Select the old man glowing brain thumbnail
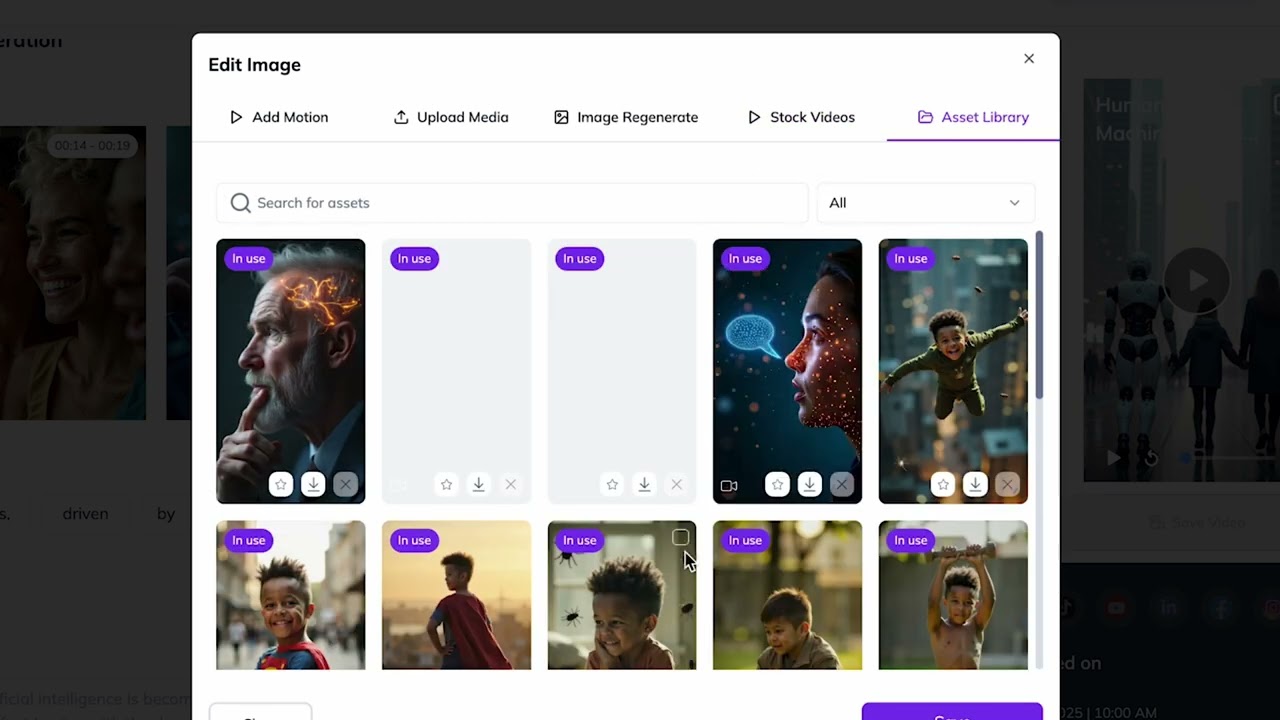The height and width of the screenshot is (720, 1280). pyautogui.click(x=291, y=371)
